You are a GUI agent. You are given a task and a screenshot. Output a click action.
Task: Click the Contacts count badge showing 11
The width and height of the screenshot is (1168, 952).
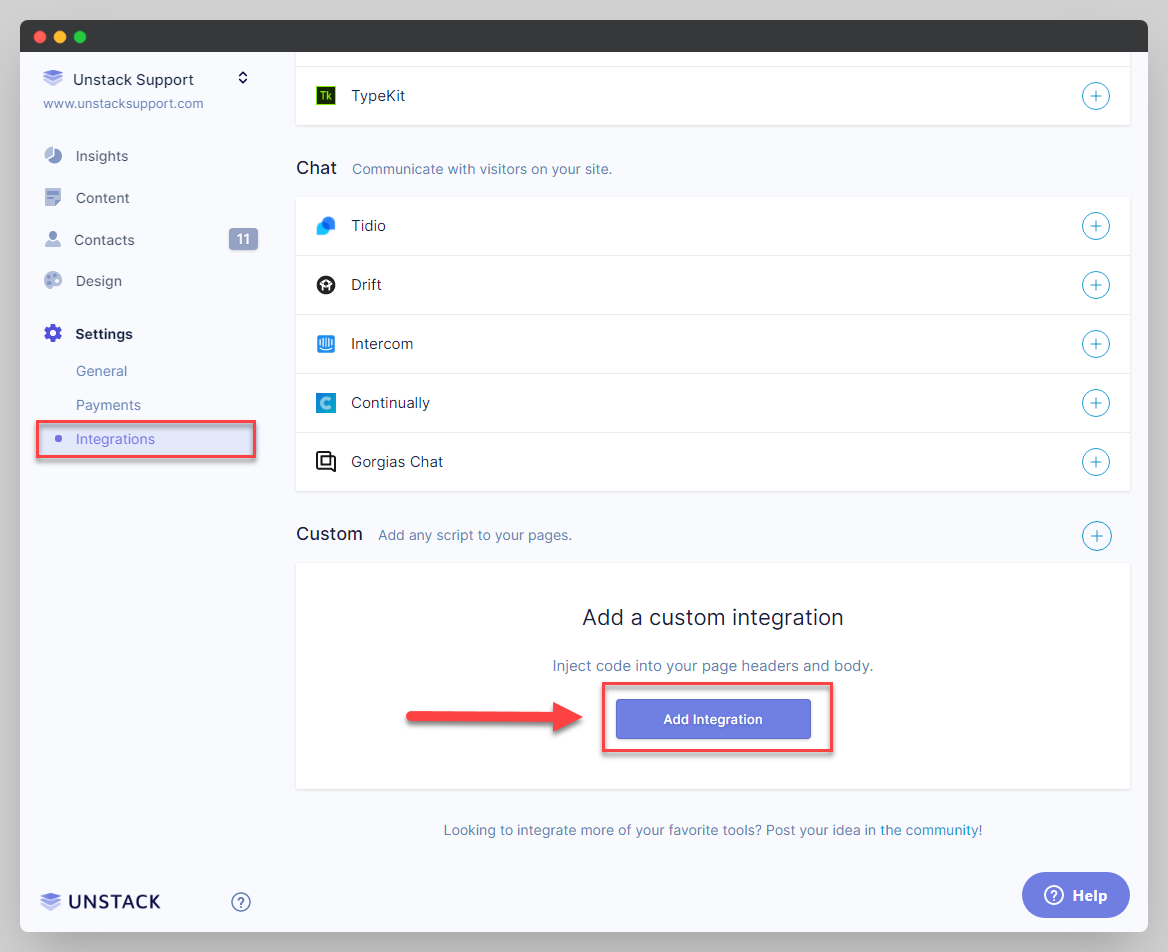coord(243,239)
